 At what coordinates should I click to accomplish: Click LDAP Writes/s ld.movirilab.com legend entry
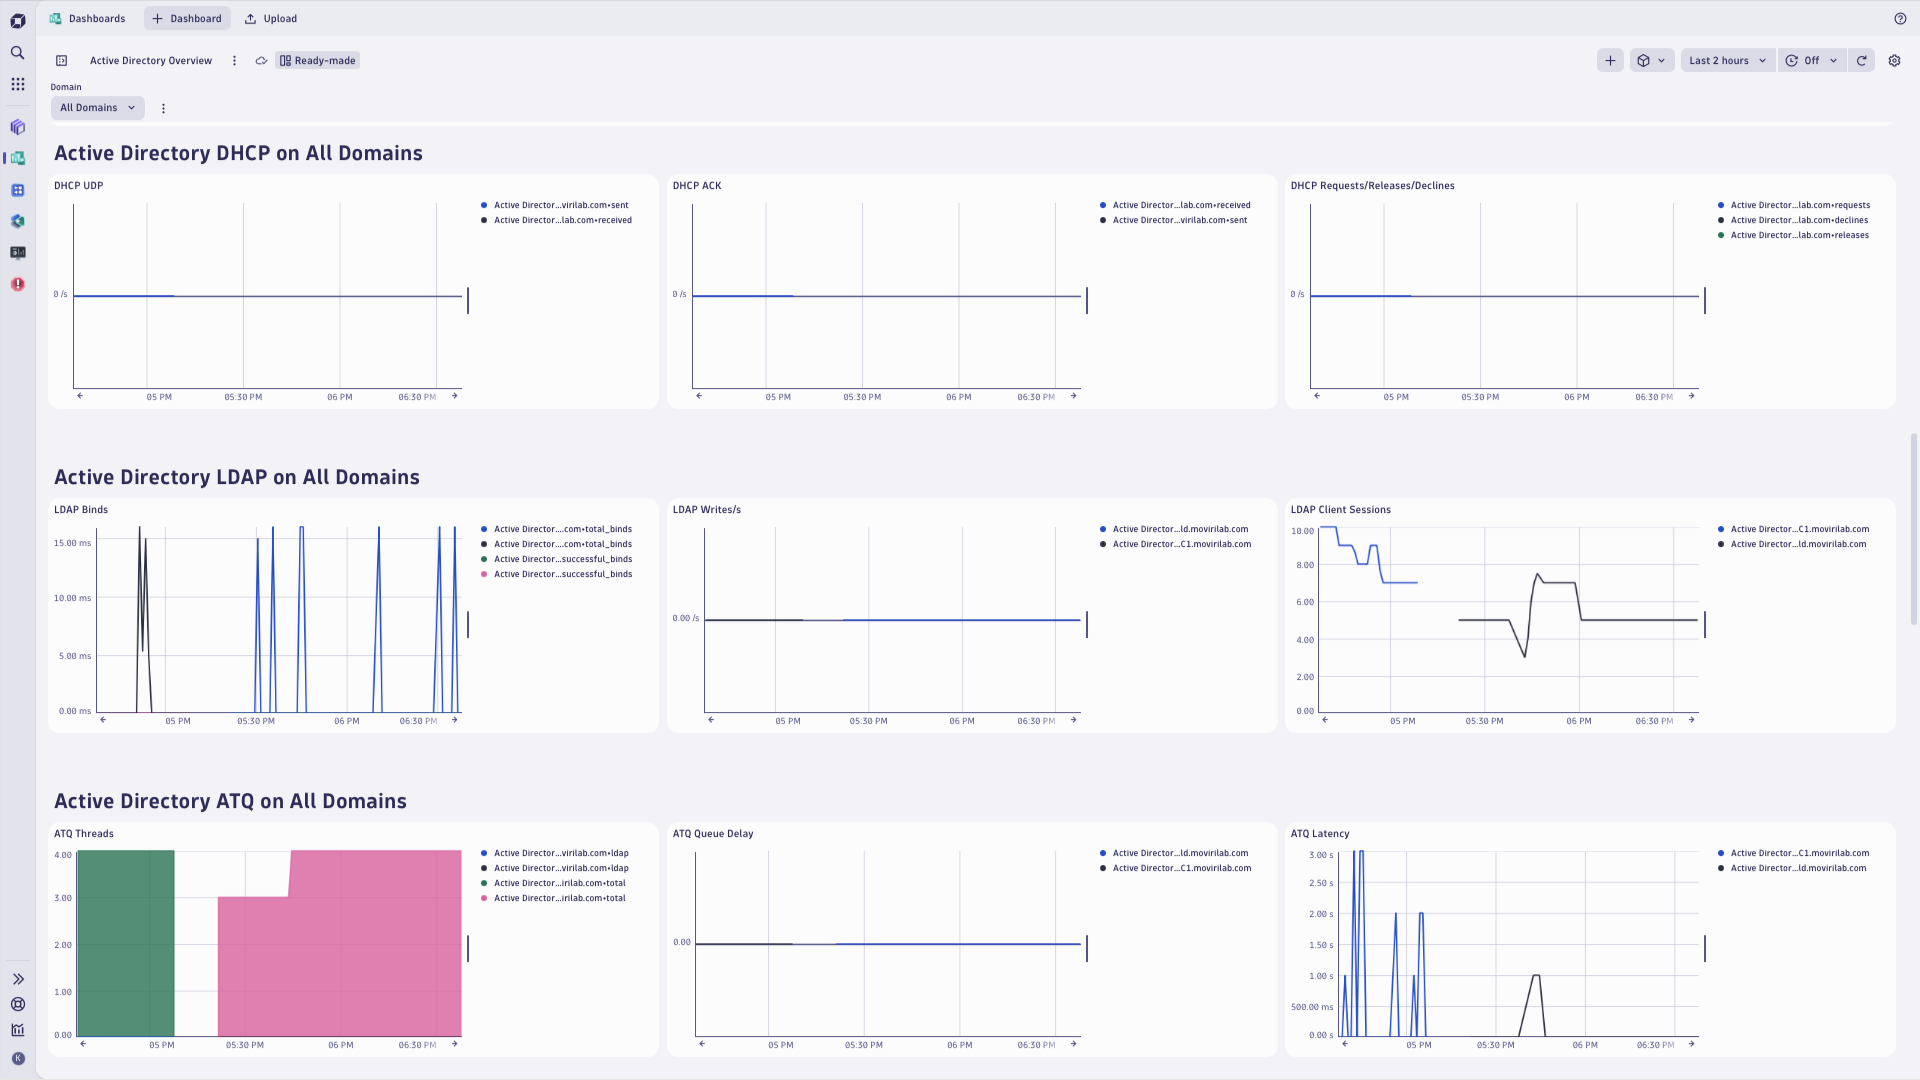1174,529
